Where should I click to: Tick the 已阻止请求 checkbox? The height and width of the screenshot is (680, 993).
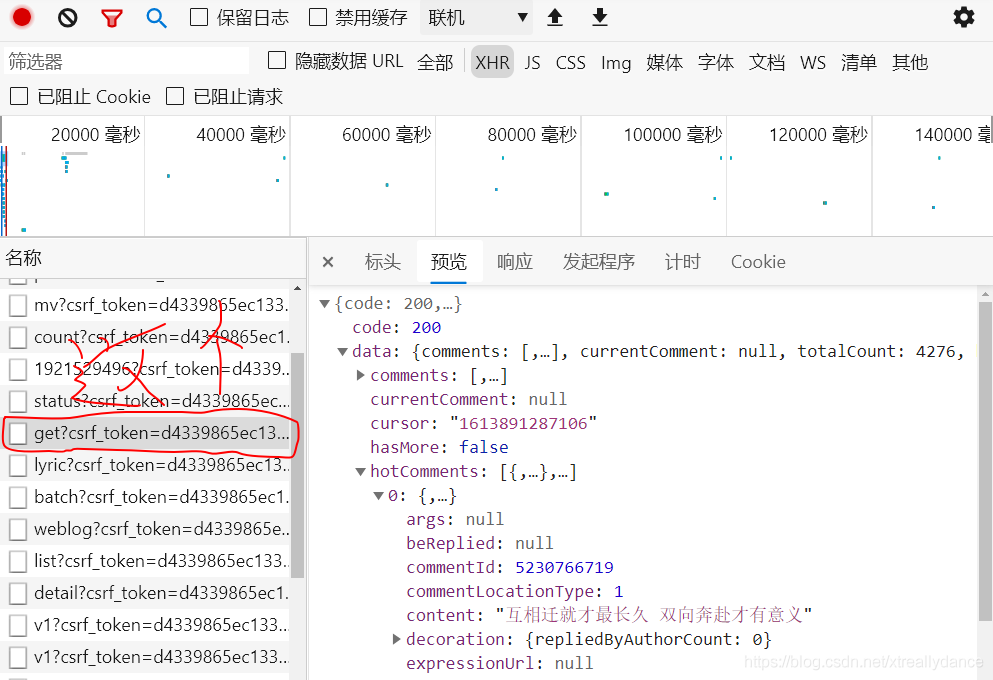click(x=175, y=96)
